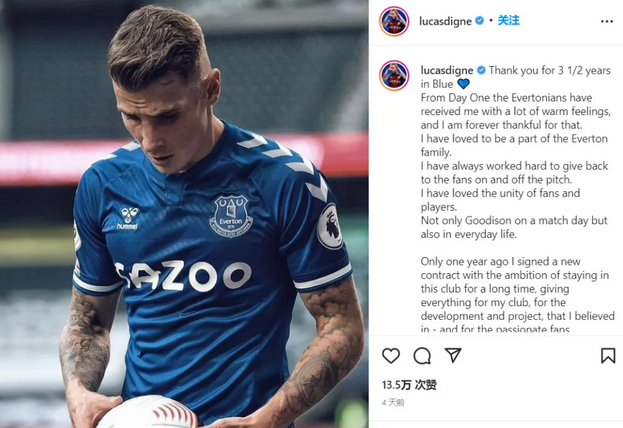Click the Everton crest on the jersey

(230, 214)
